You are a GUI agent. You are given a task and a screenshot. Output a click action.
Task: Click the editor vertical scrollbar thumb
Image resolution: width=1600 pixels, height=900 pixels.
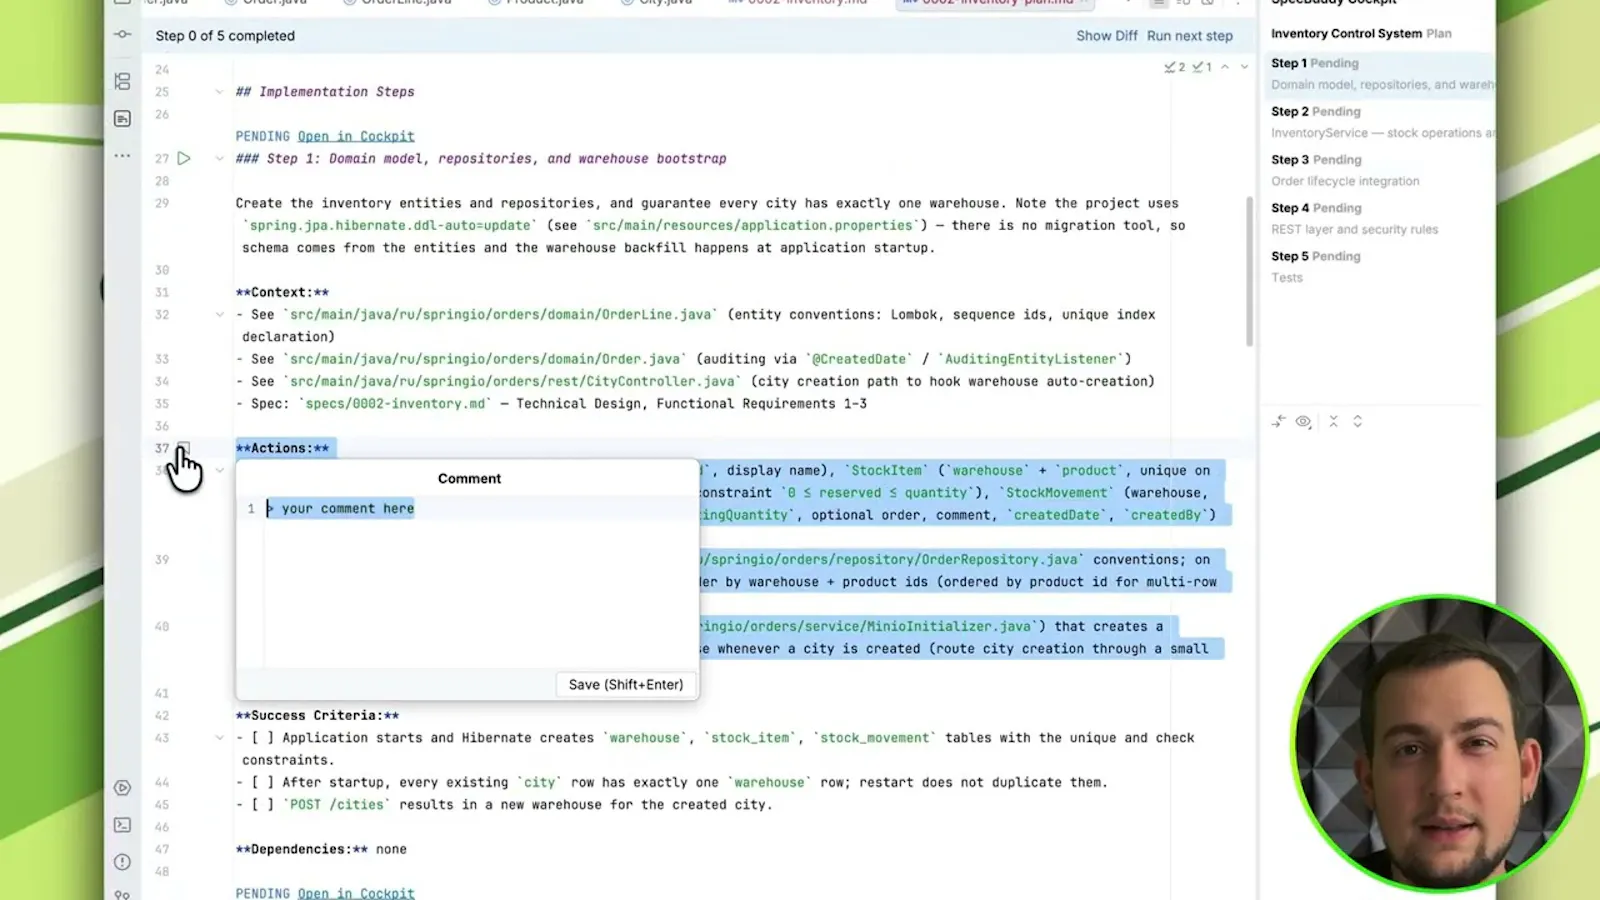[1249, 272]
